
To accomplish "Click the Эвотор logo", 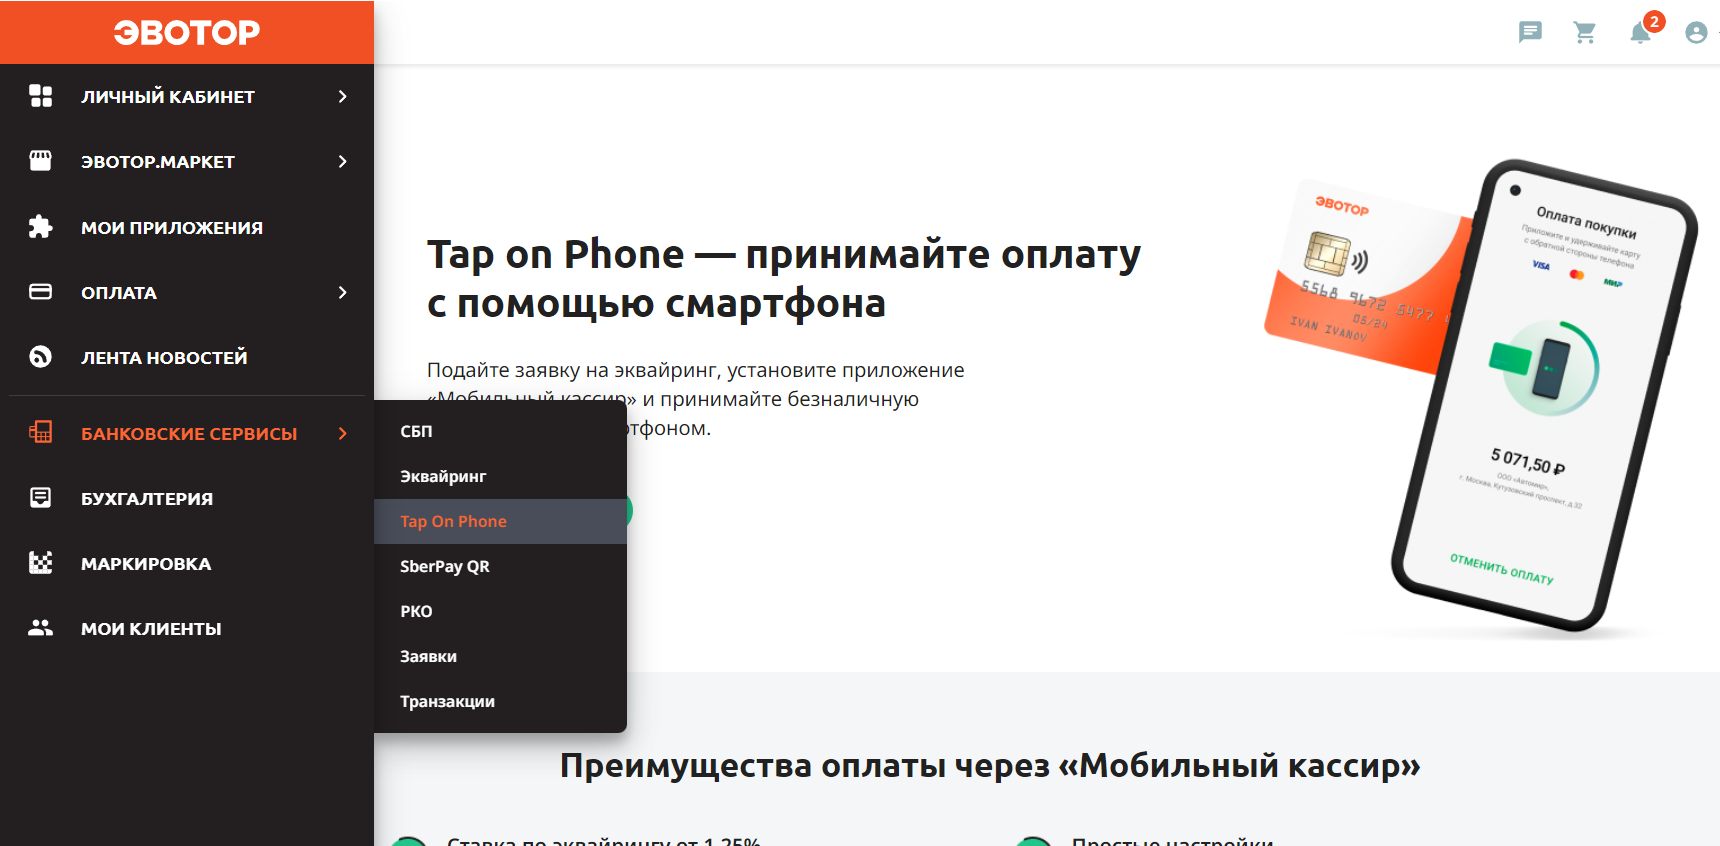I will [187, 32].
